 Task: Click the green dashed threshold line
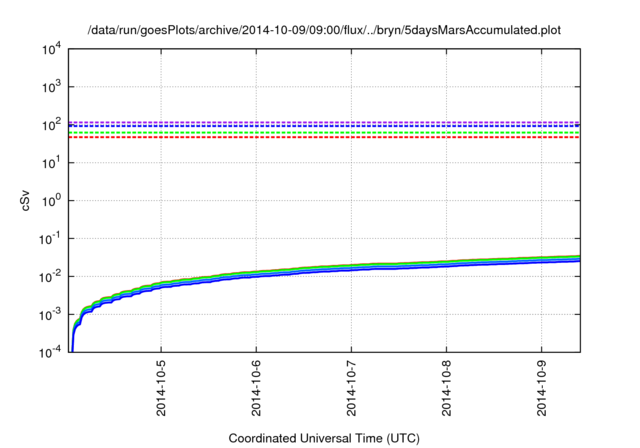point(324,133)
